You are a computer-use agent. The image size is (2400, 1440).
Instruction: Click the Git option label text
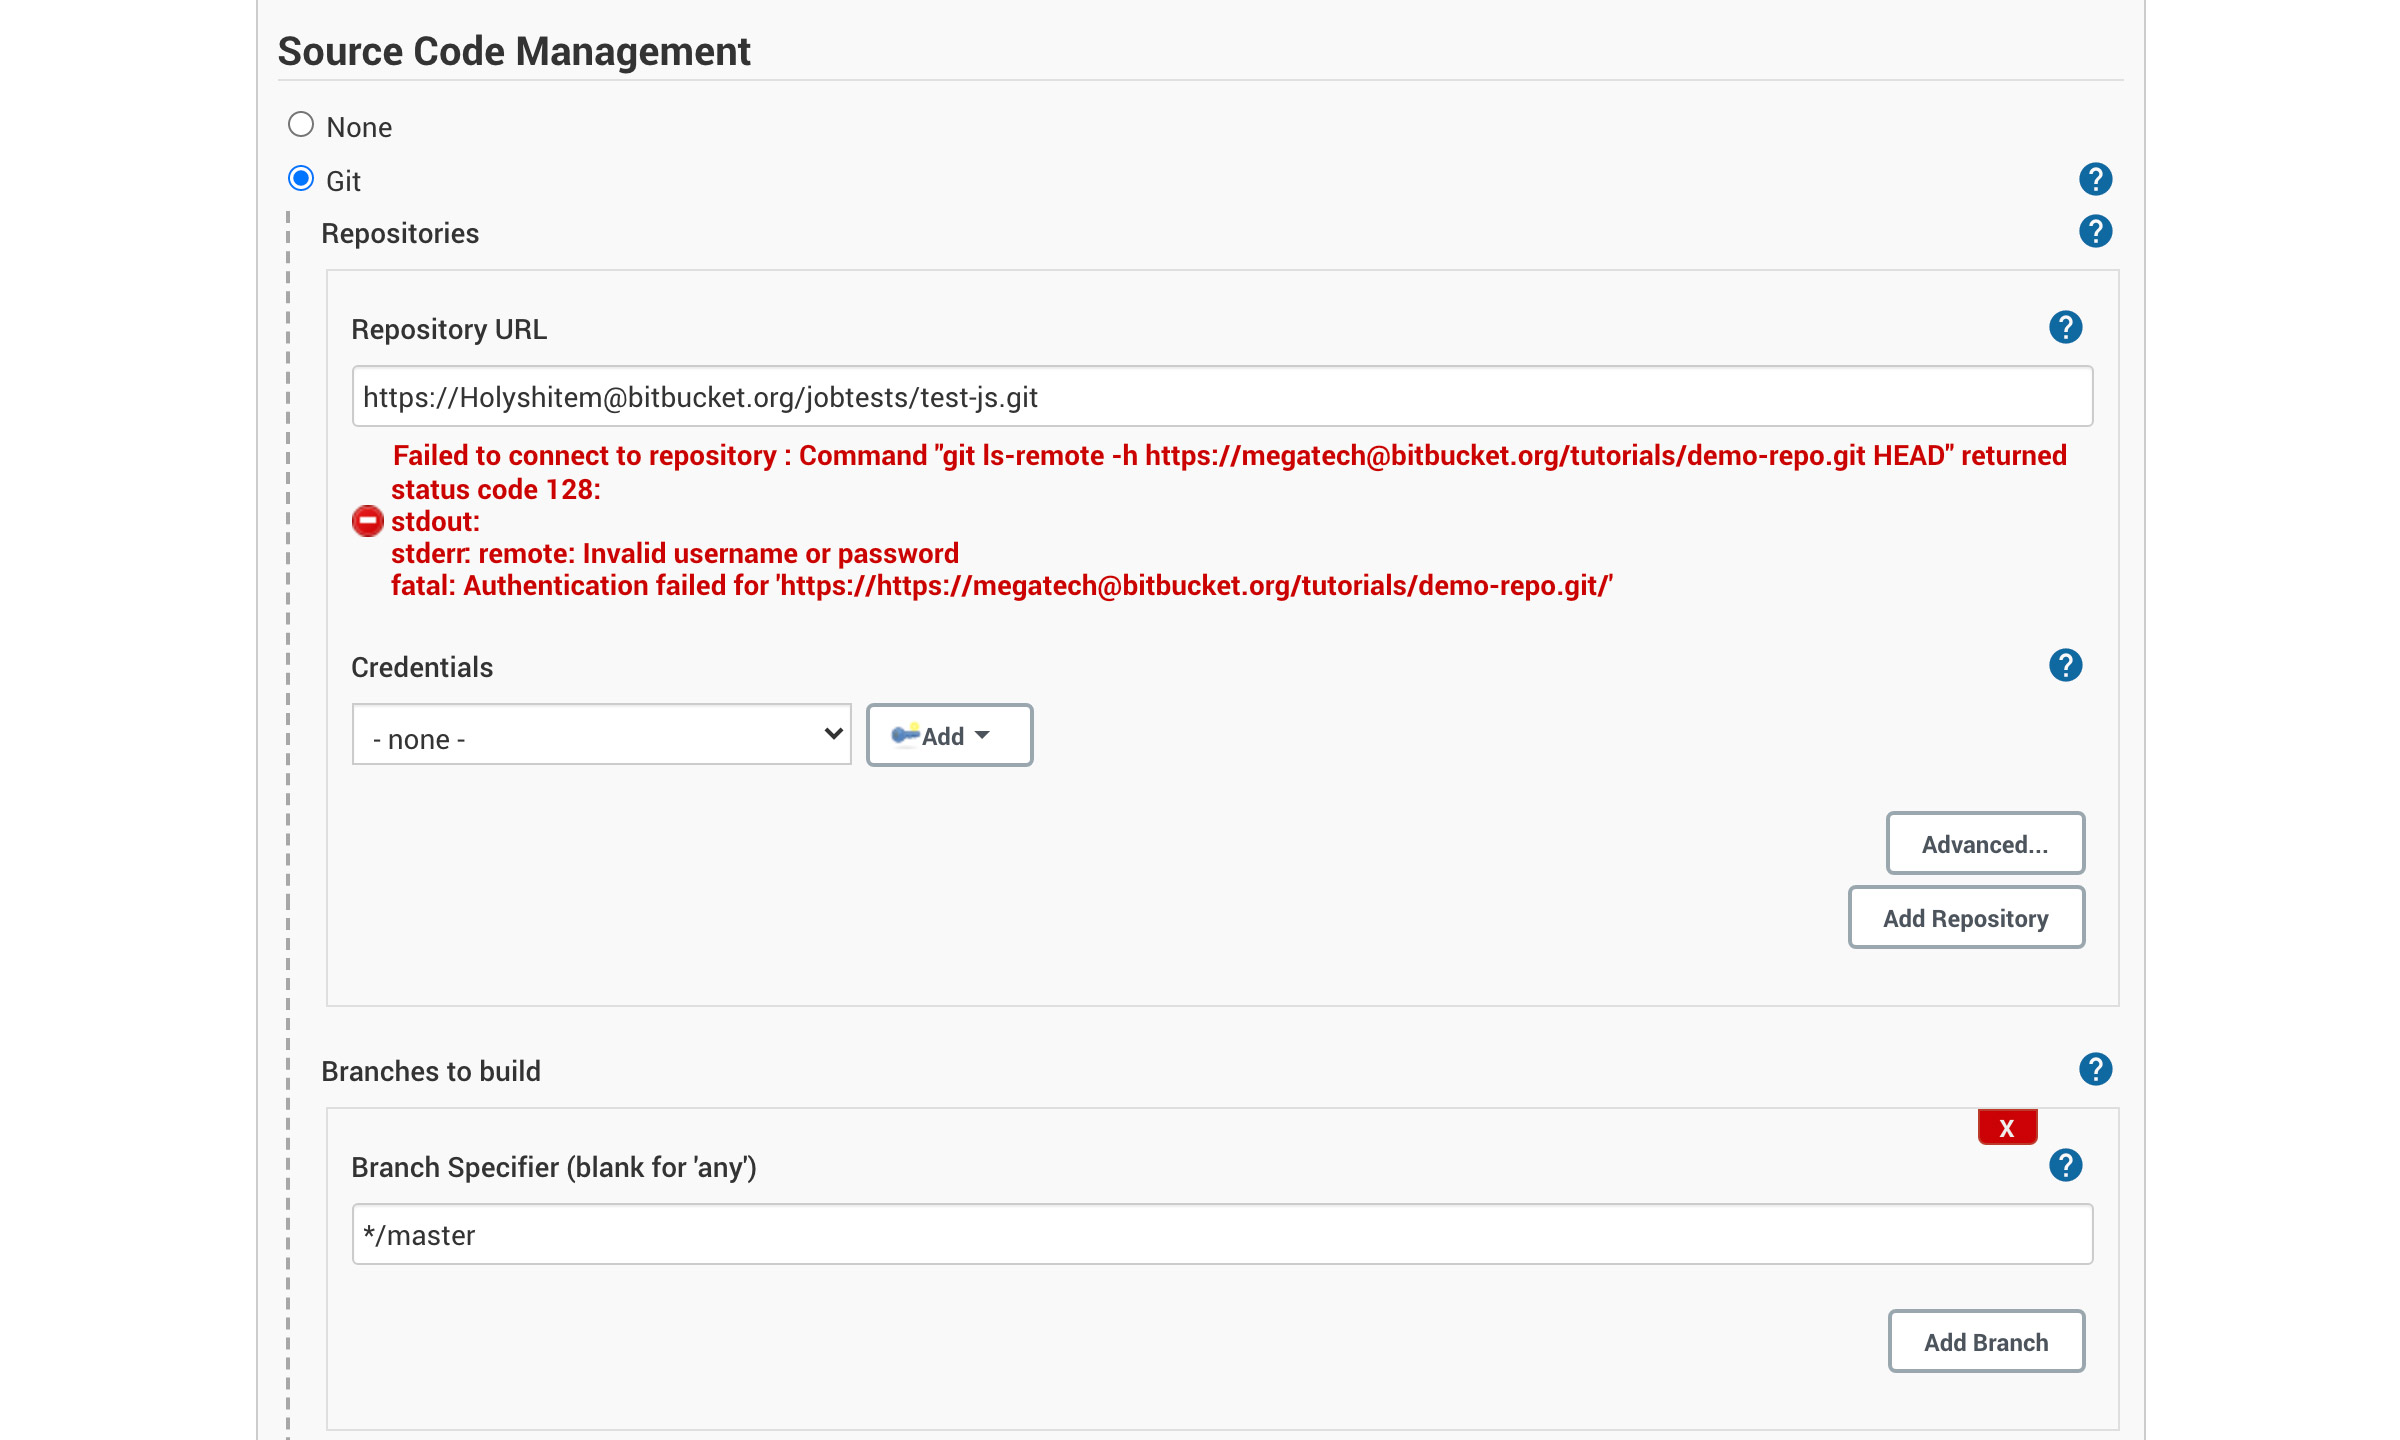[x=343, y=182]
